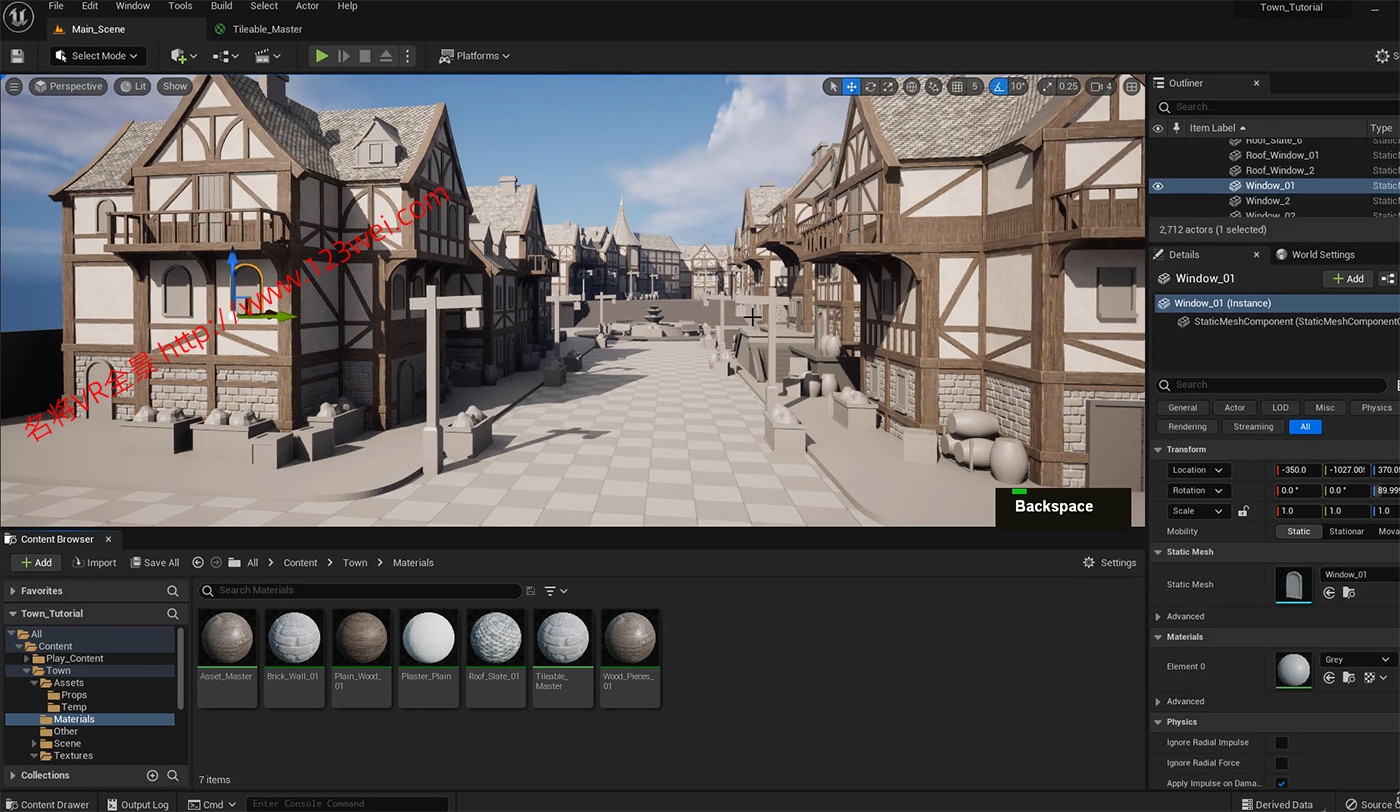1400x812 pixels.
Task: Open the viewport hamburger options menu
Action: [14, 87]
